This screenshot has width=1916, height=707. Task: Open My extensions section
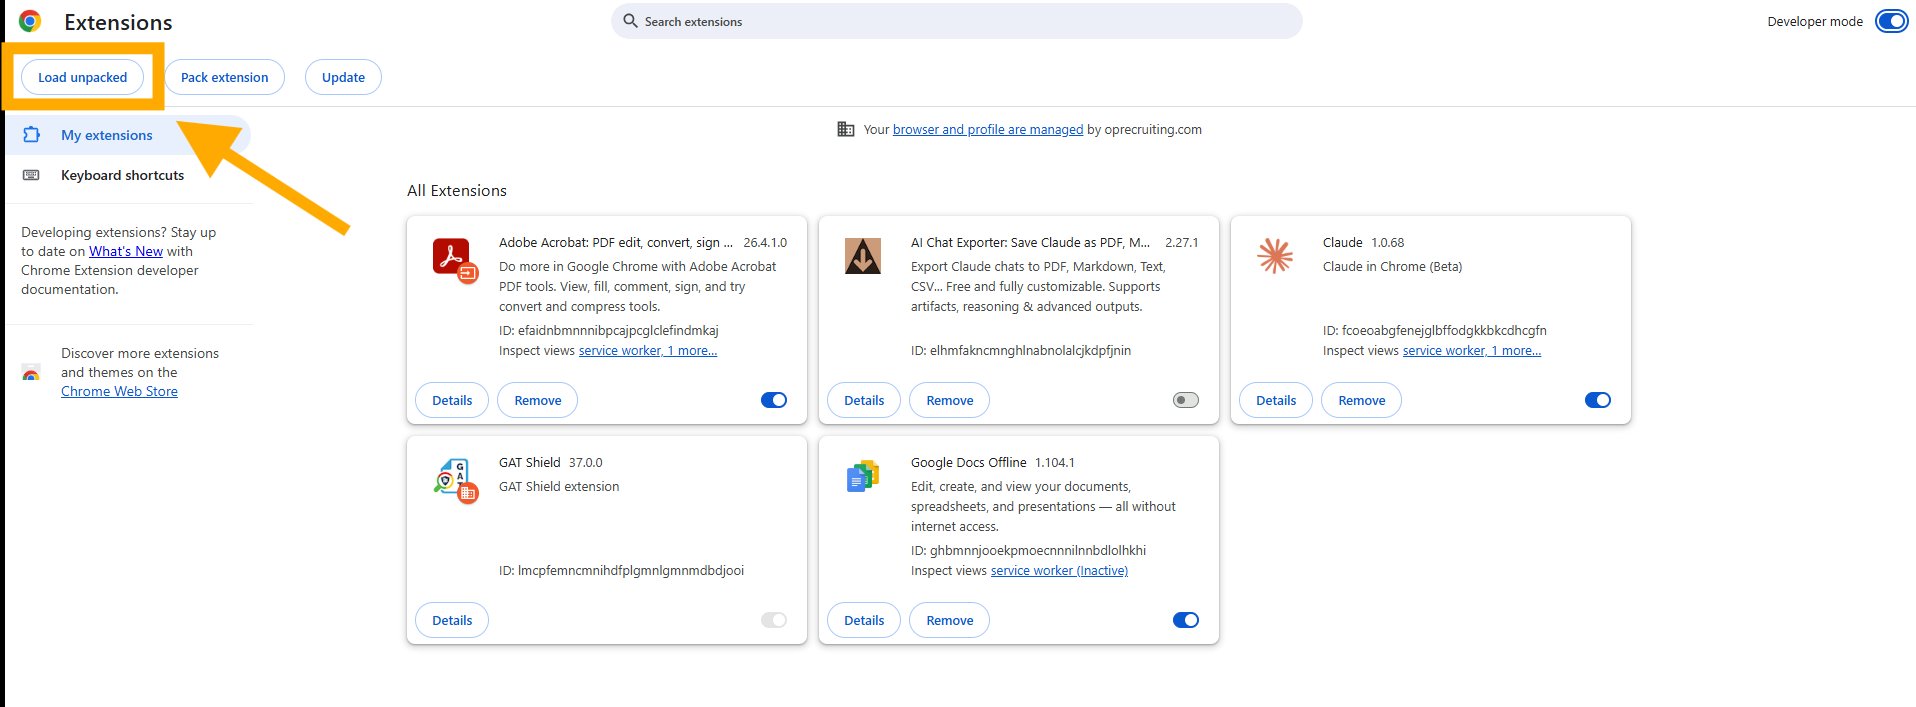[x=127, y=135]
